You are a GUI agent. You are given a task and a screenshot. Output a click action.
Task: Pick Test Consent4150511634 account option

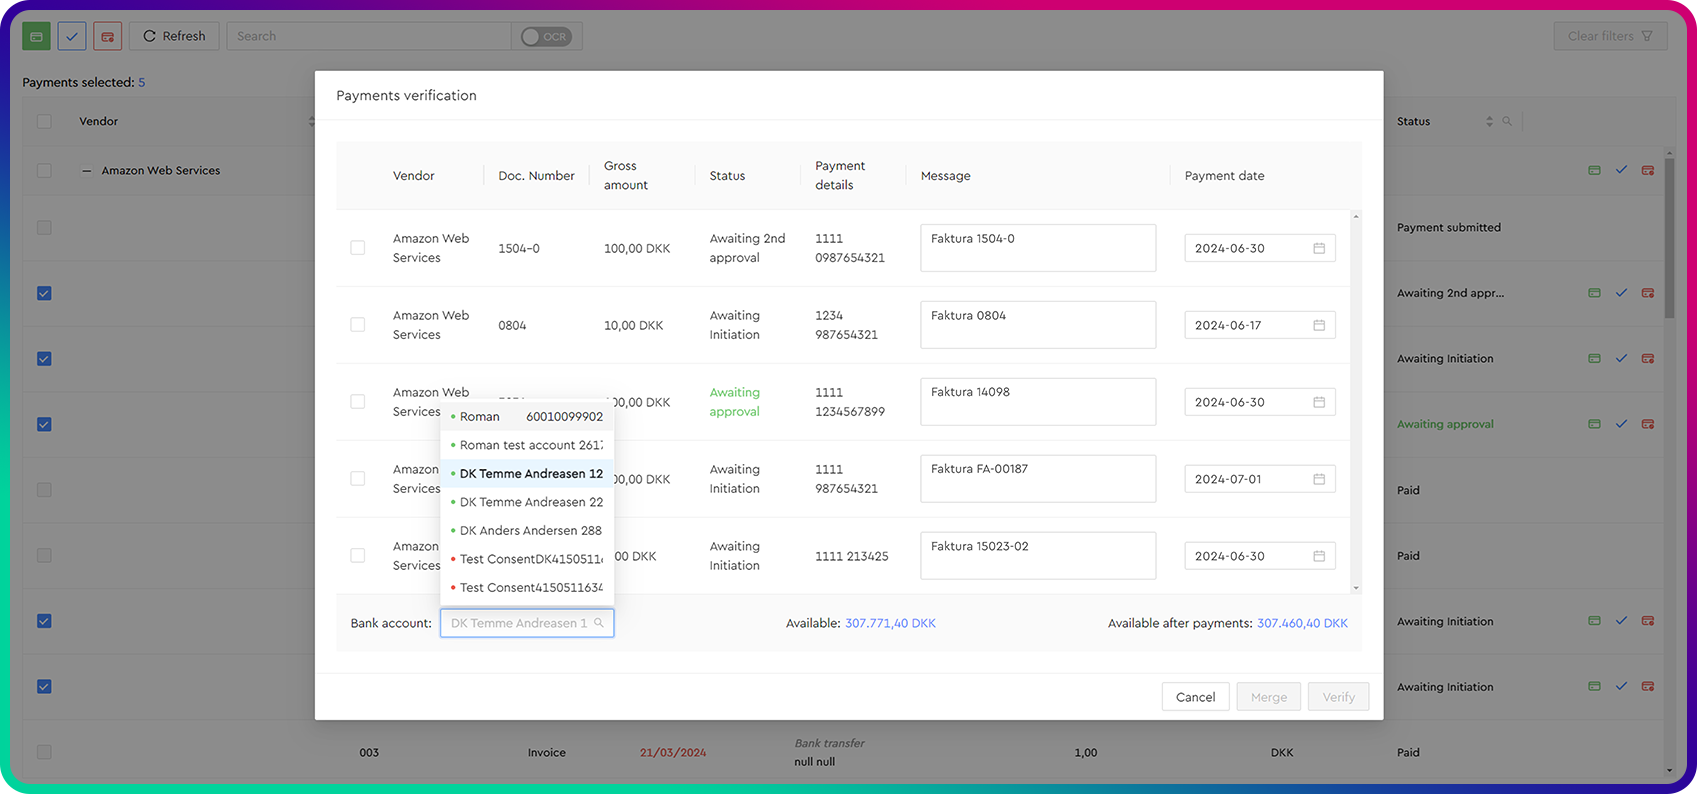coord(527,588)
